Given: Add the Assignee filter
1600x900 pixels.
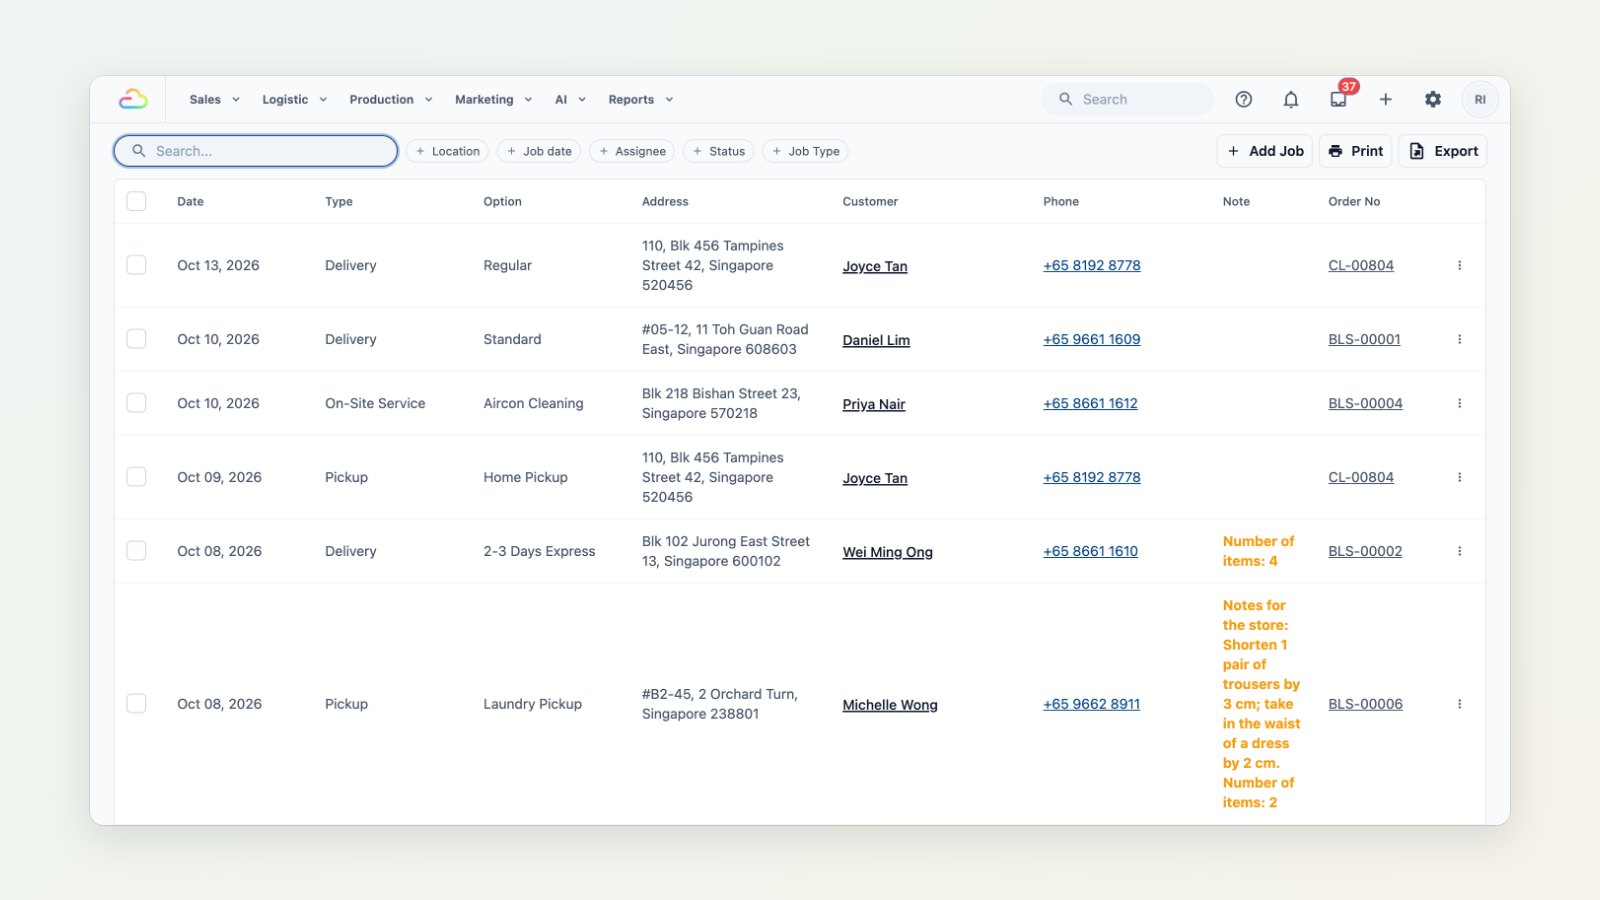Looking at the screenshot, I should tap(632, 151).
